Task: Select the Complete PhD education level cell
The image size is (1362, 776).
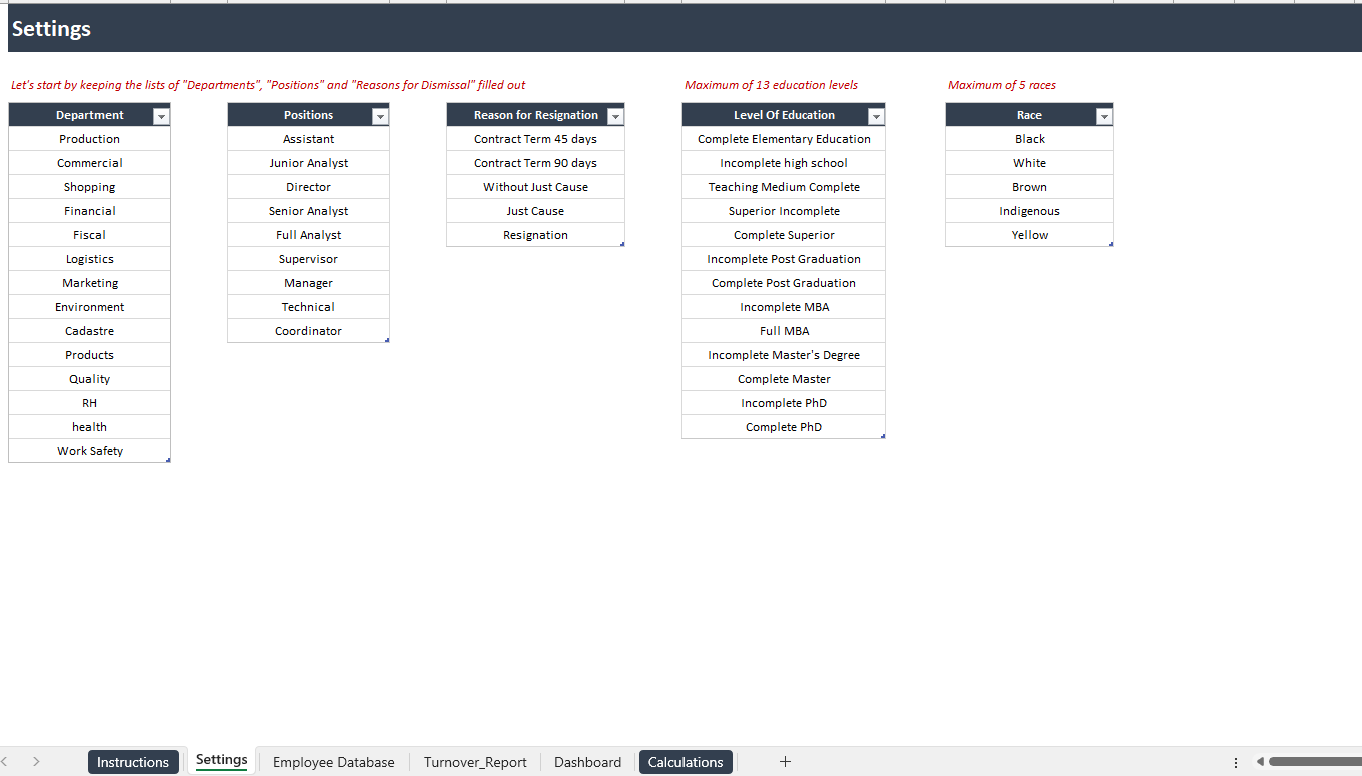Action: point(783,427)
